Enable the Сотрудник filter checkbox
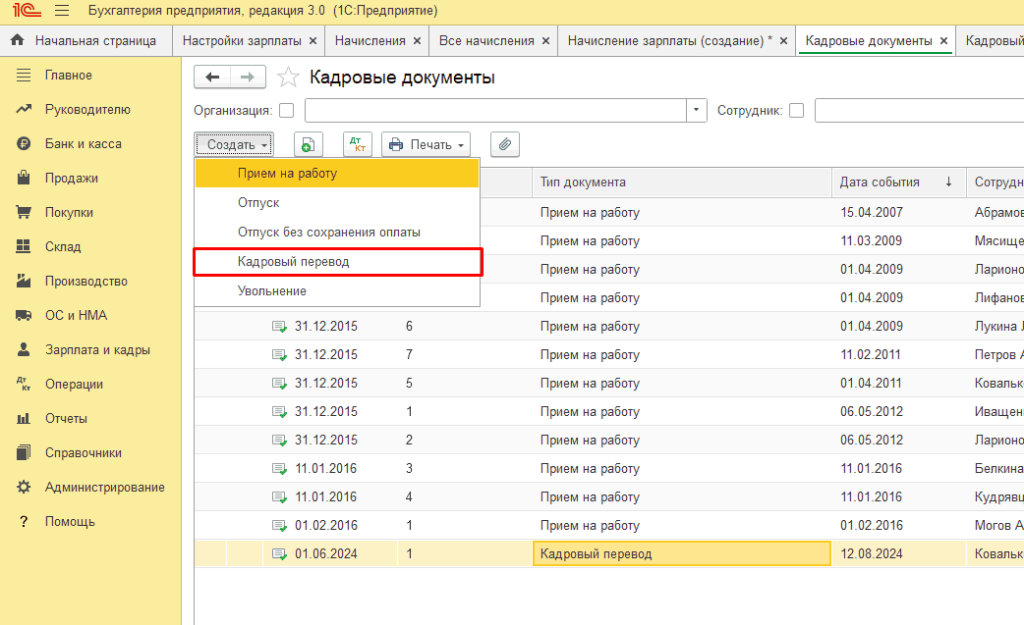Image resolution: width=1024 pixels, height=625 pixels. [797, 111]
